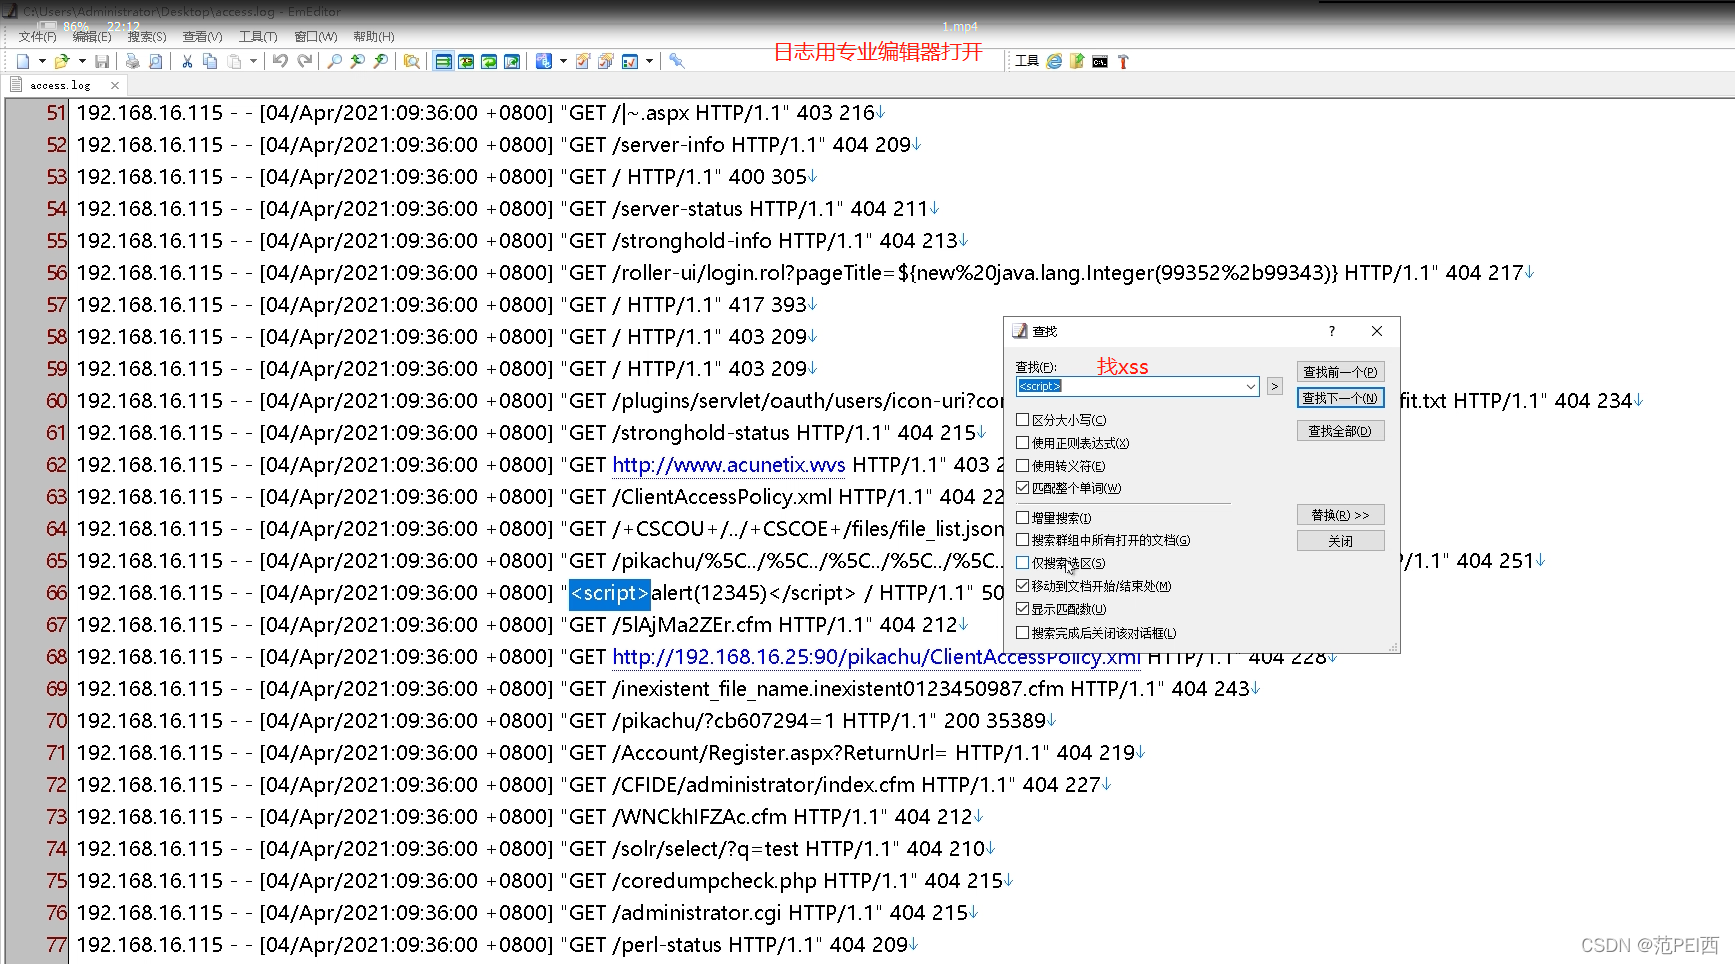Image resolution: width=1735 pixels, height=964 pixels.
Task: Open dropdown arrow next to New icon
Action: click(x=41, y=61)
